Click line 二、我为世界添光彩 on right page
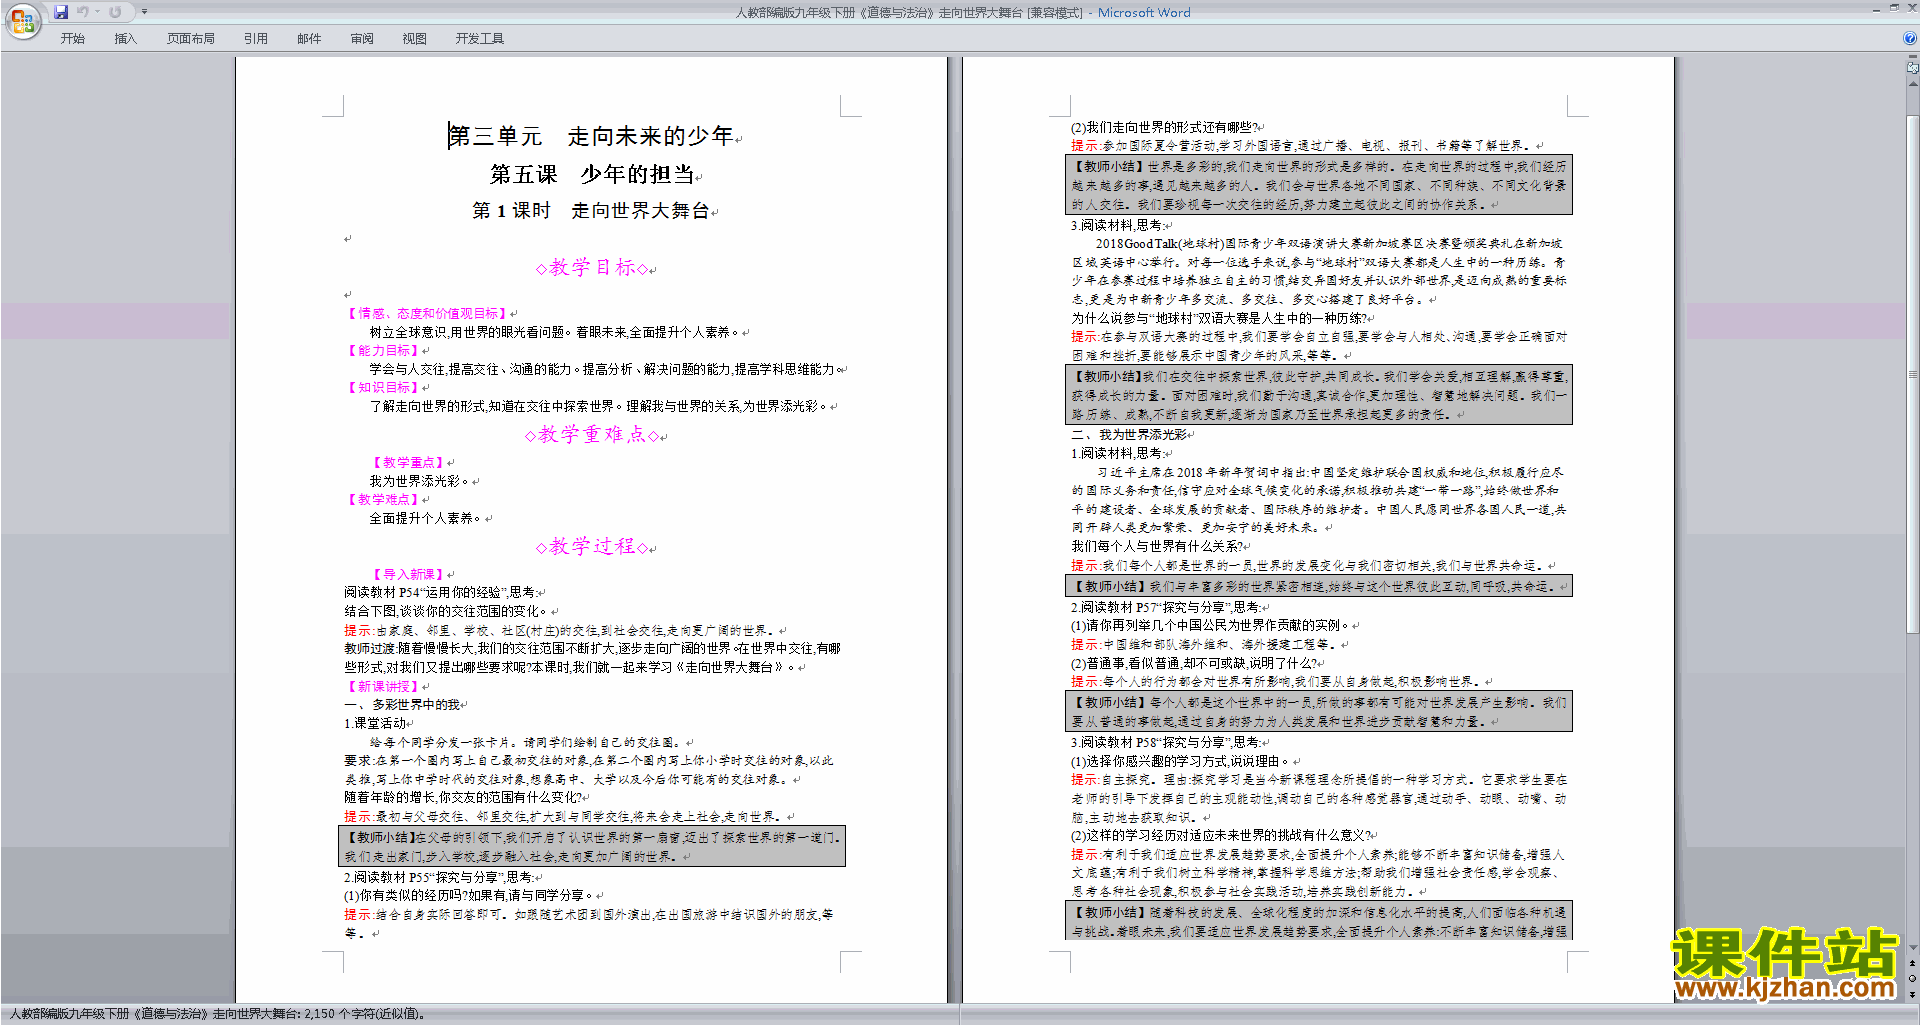The image size is (1920, 1025). tap(1129, 435)
